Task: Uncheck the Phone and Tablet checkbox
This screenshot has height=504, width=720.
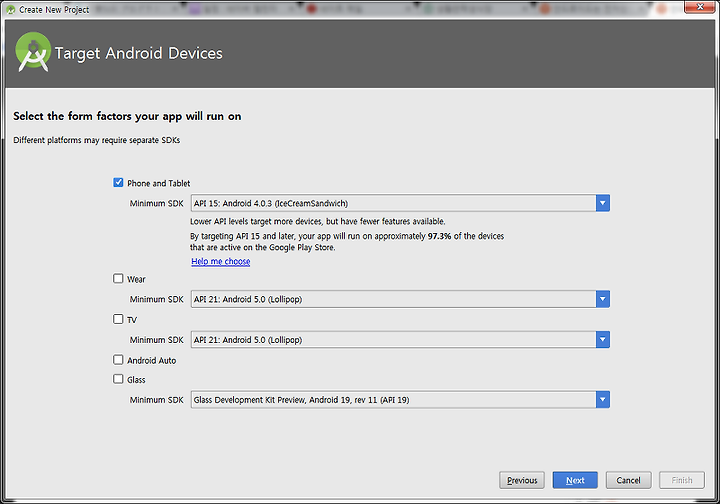Action: point(118,183)
